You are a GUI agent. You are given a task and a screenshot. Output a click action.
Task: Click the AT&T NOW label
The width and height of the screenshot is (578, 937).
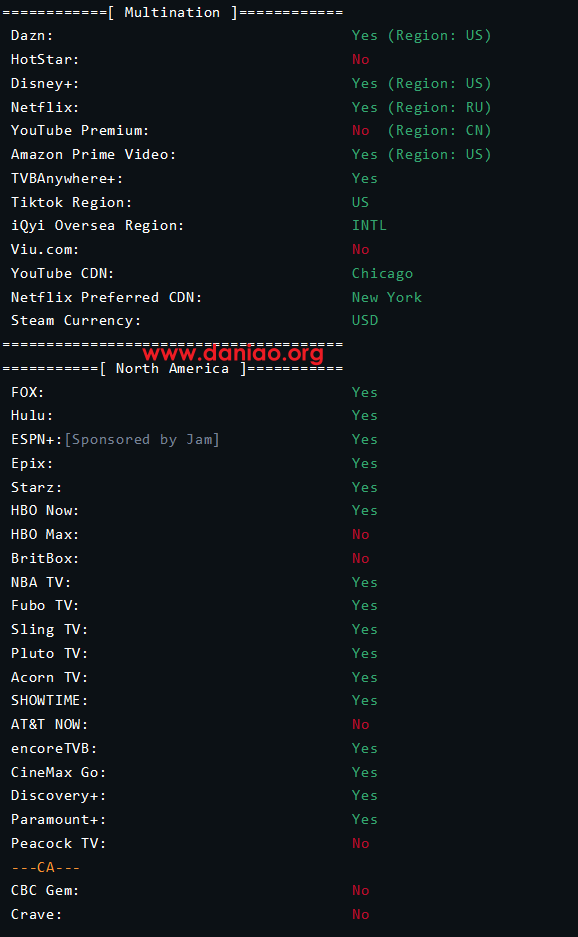(x=50, y=725)
